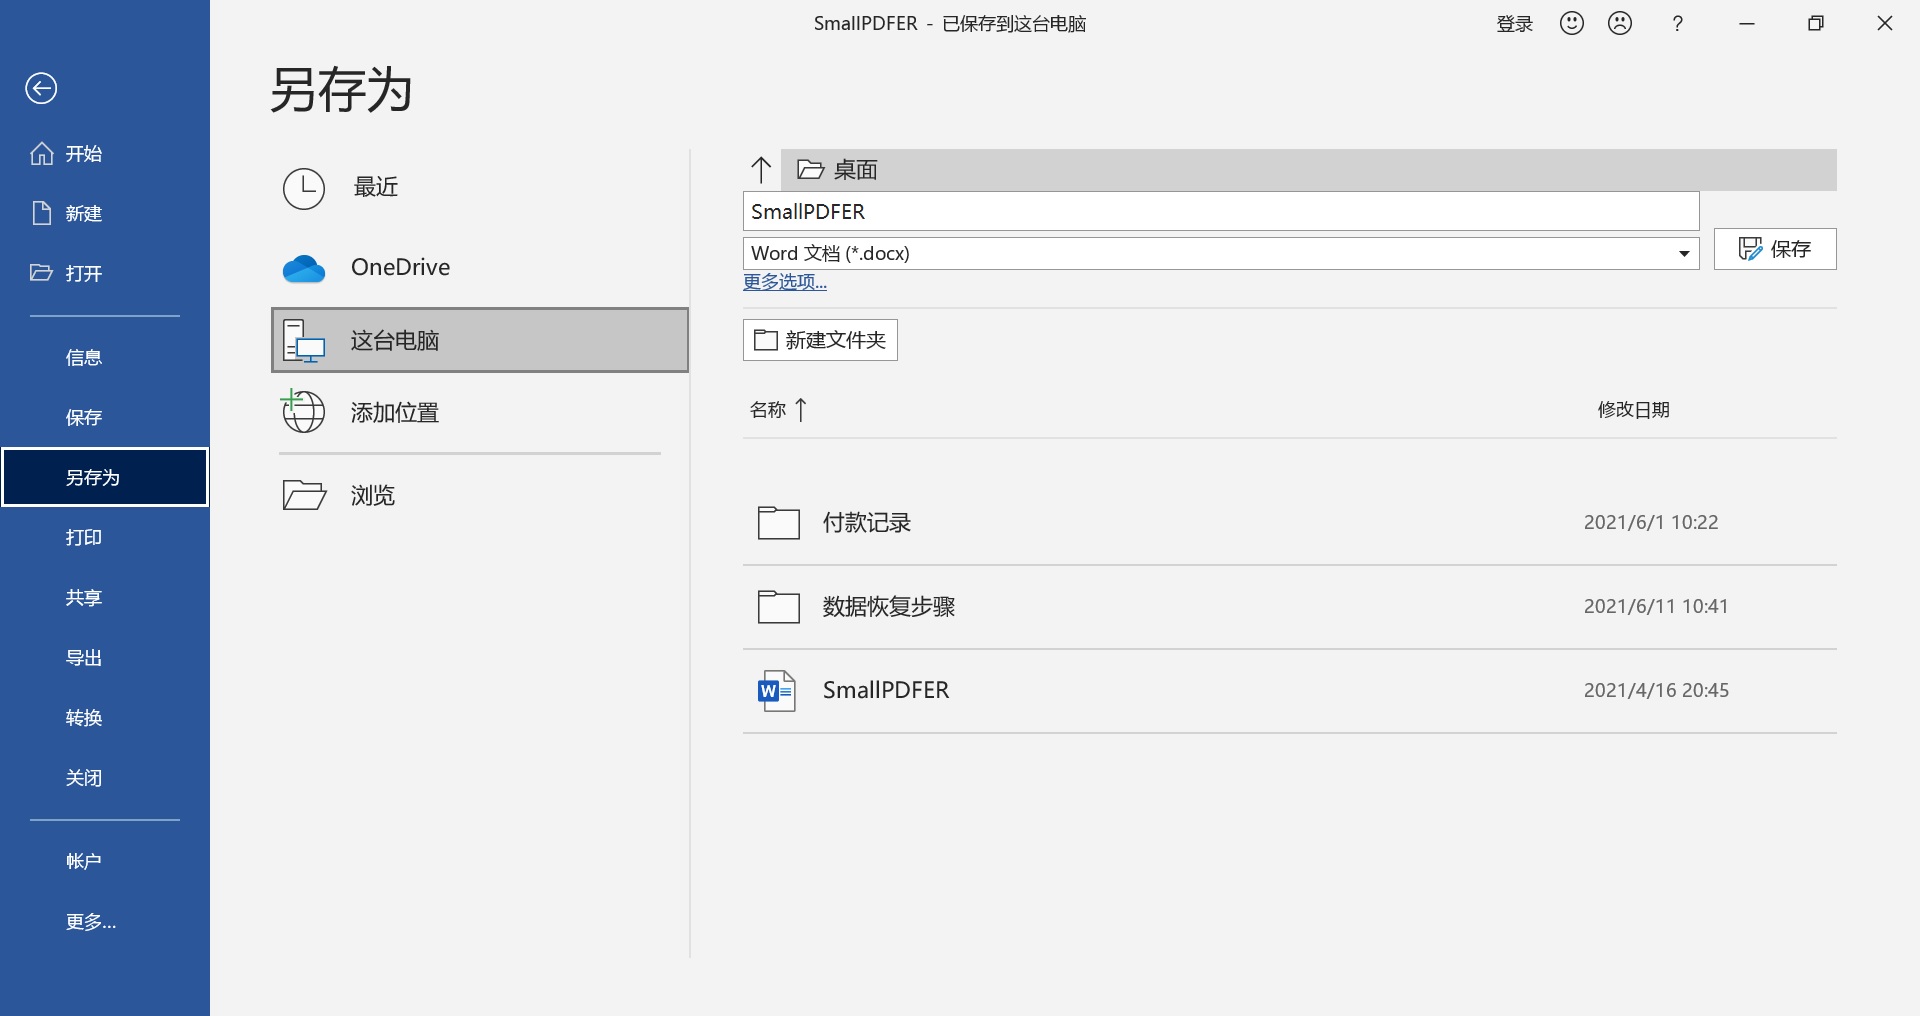
Task: Go up one folder level arrow
Action: (x=761, y=170)
